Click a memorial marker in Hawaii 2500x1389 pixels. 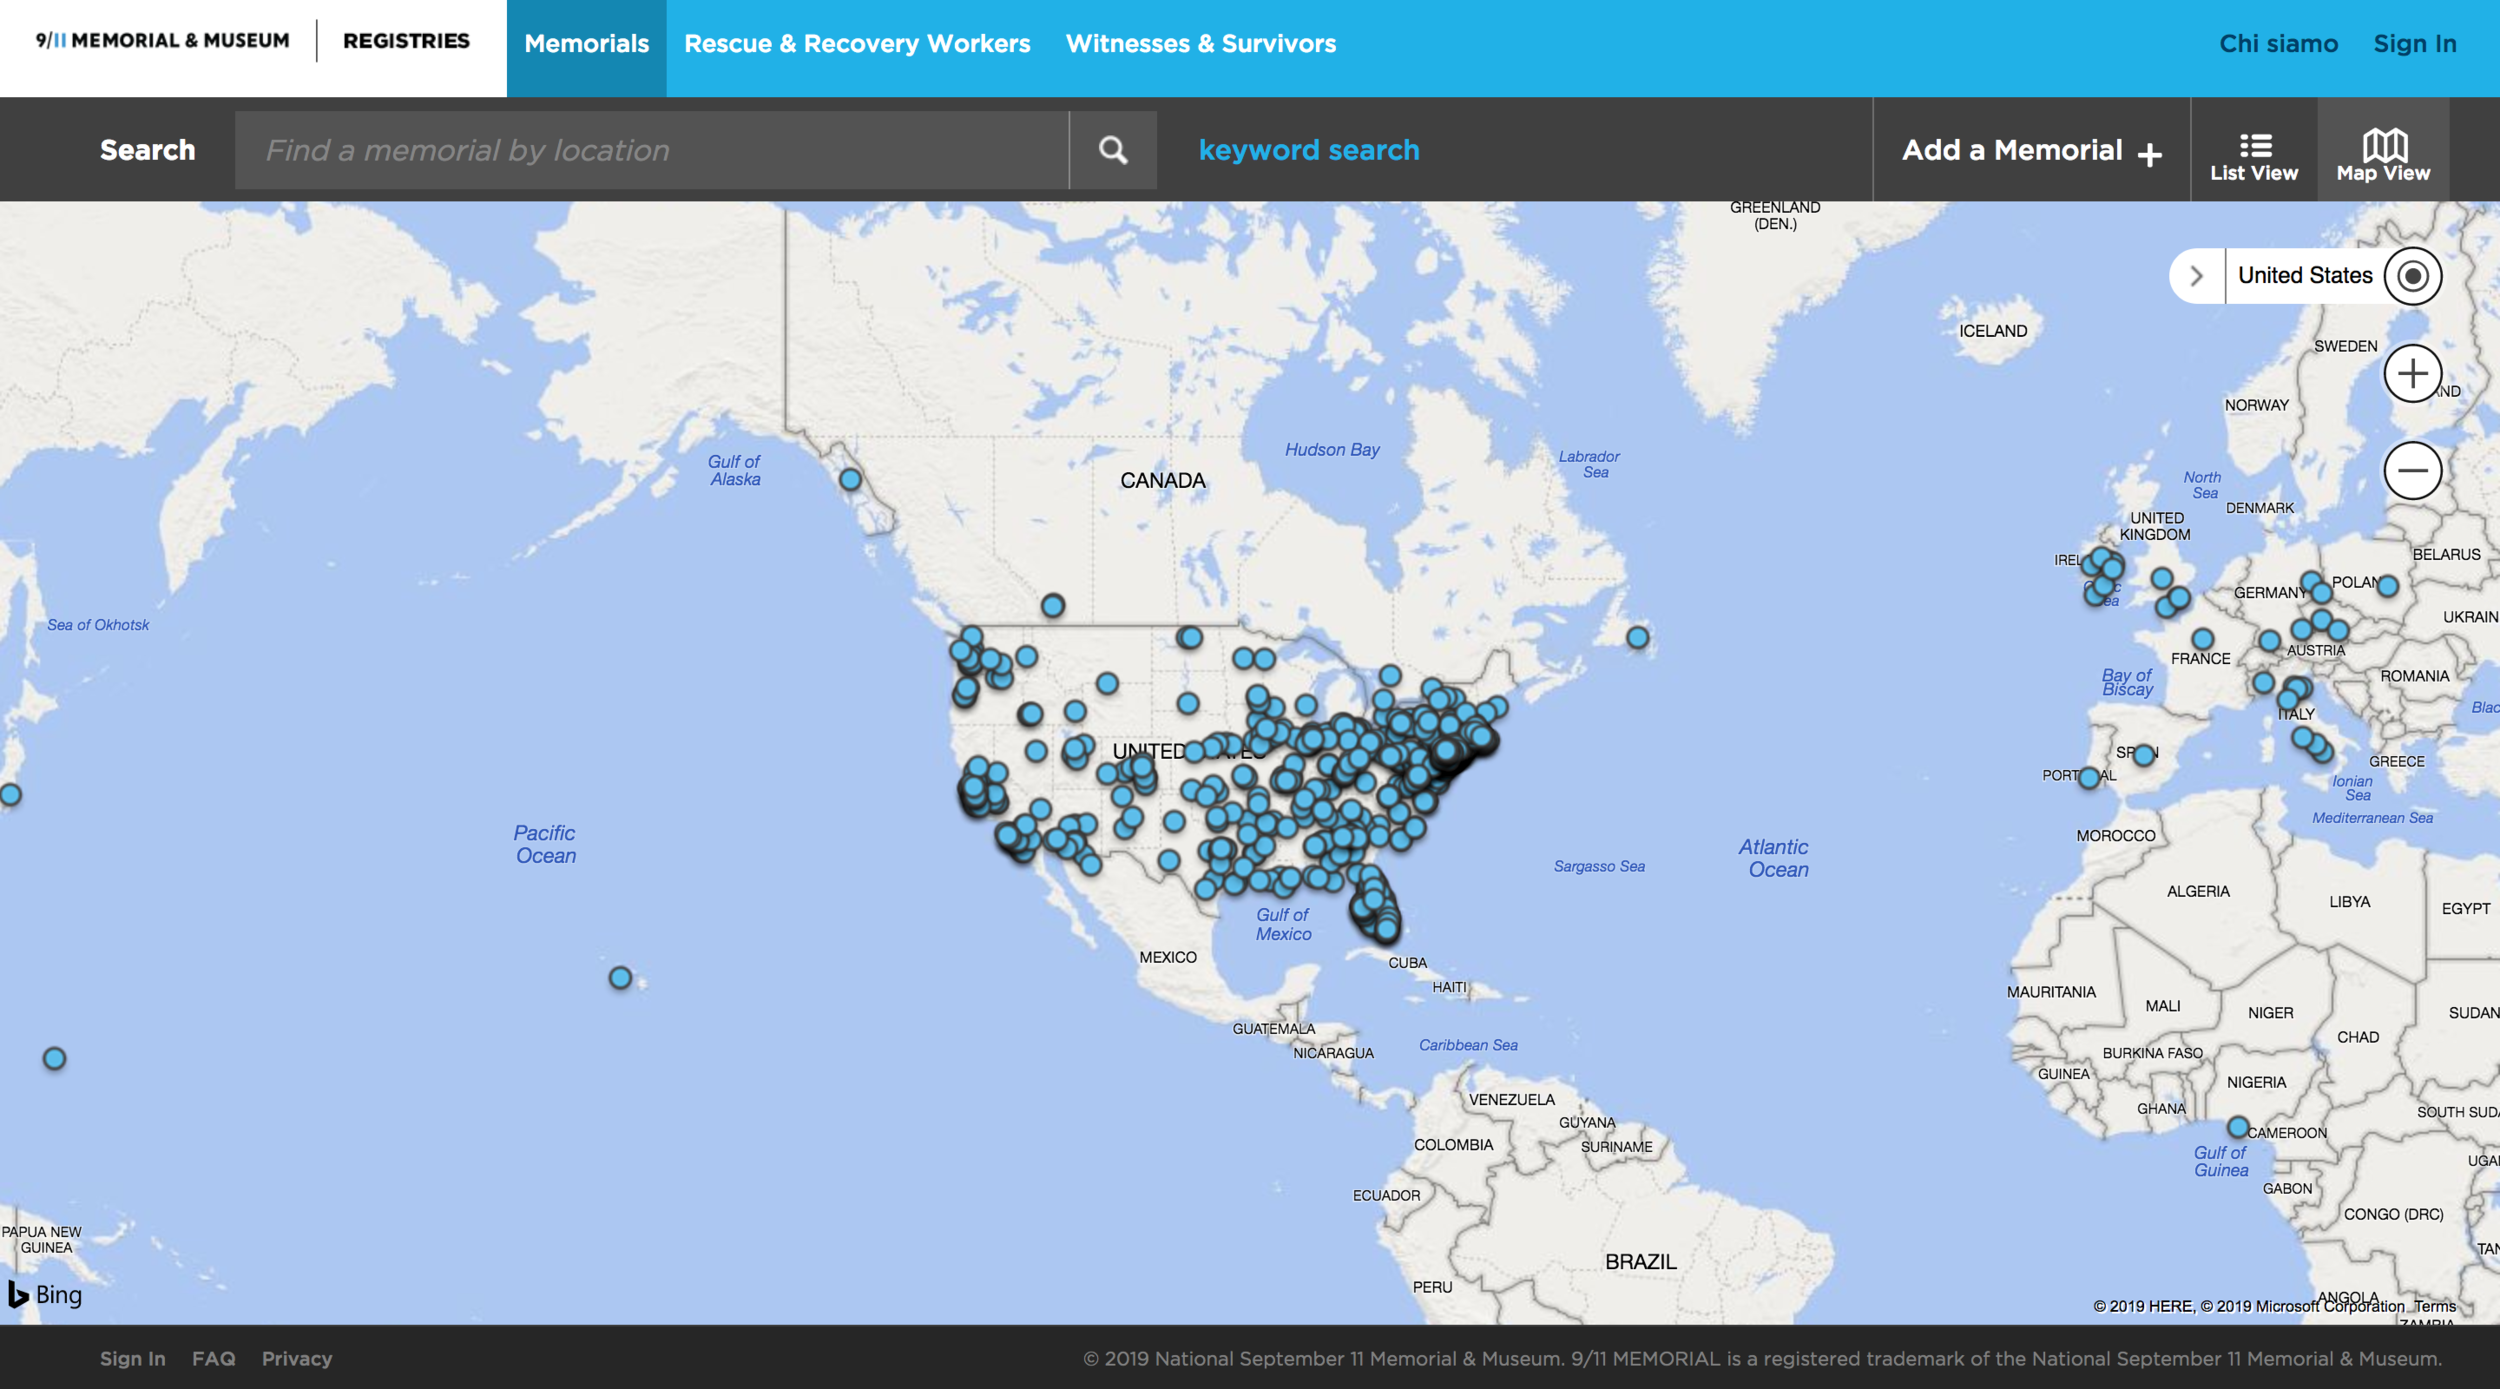[619, 978]
